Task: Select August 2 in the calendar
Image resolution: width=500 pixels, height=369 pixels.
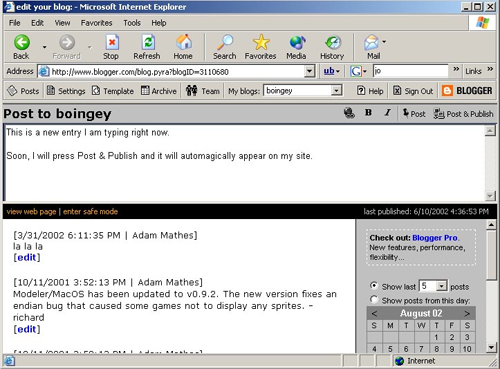Action: click(452, 337)
